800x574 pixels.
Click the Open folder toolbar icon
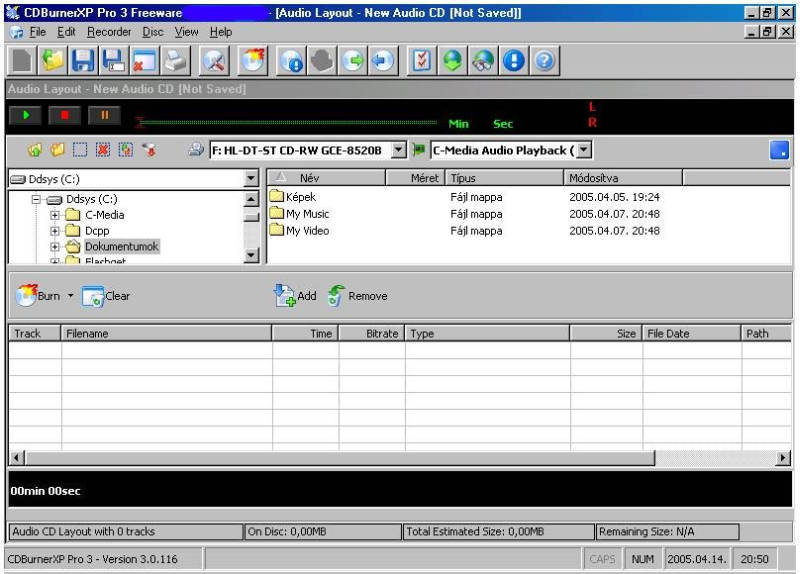(52, 62)
